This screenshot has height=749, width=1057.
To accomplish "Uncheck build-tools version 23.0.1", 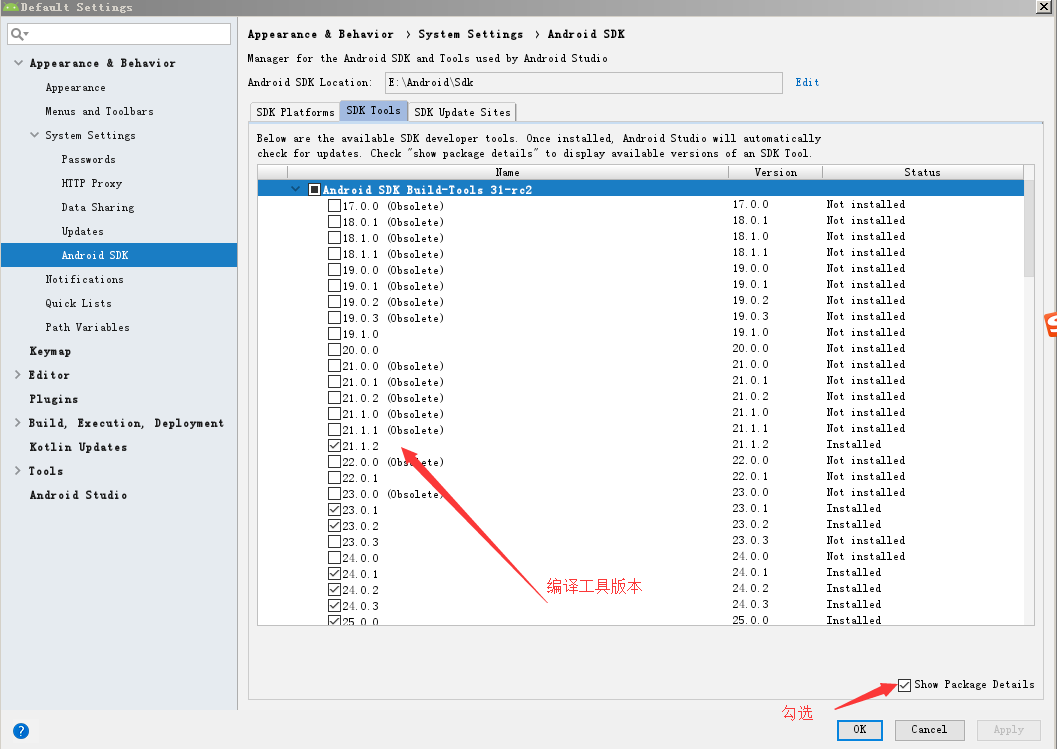I will click(x=334, y=509).
